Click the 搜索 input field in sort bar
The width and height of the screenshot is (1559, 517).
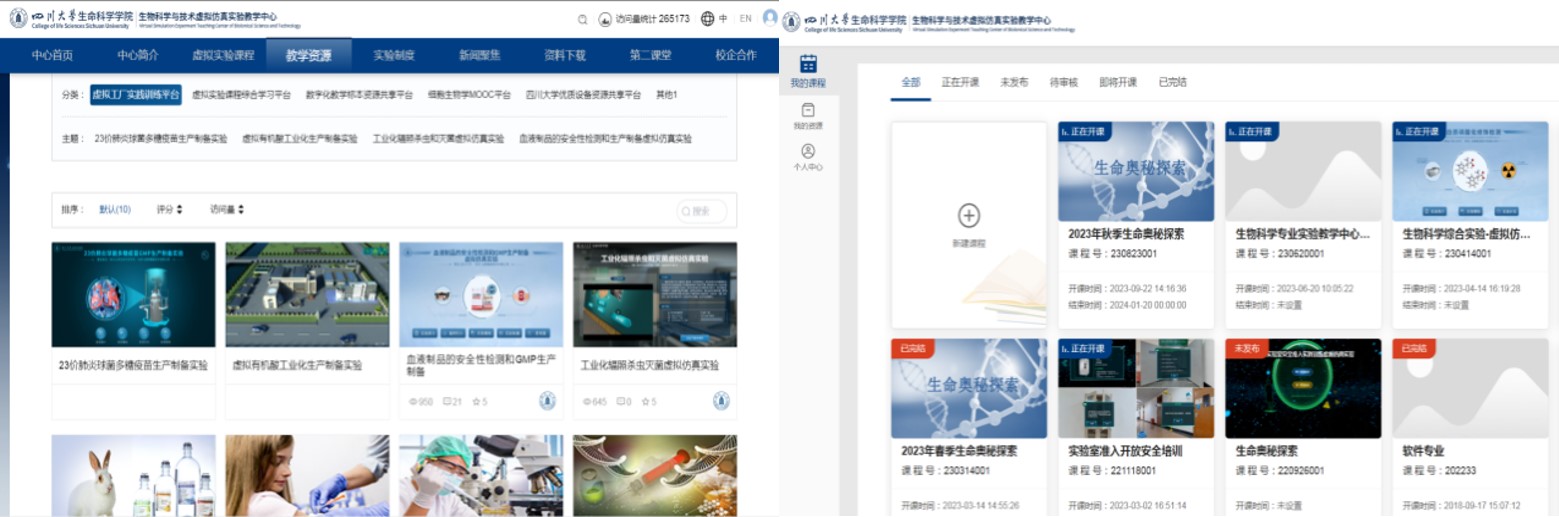[706, 211]
